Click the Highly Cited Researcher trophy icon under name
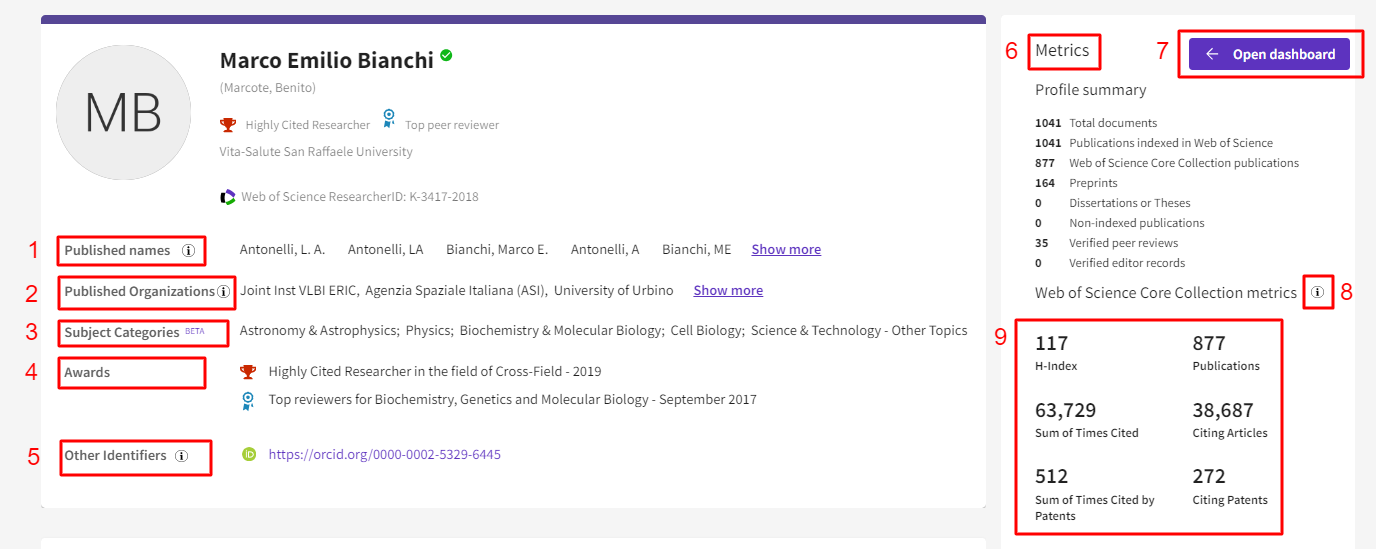1376x549 pixels. point(228,125)
